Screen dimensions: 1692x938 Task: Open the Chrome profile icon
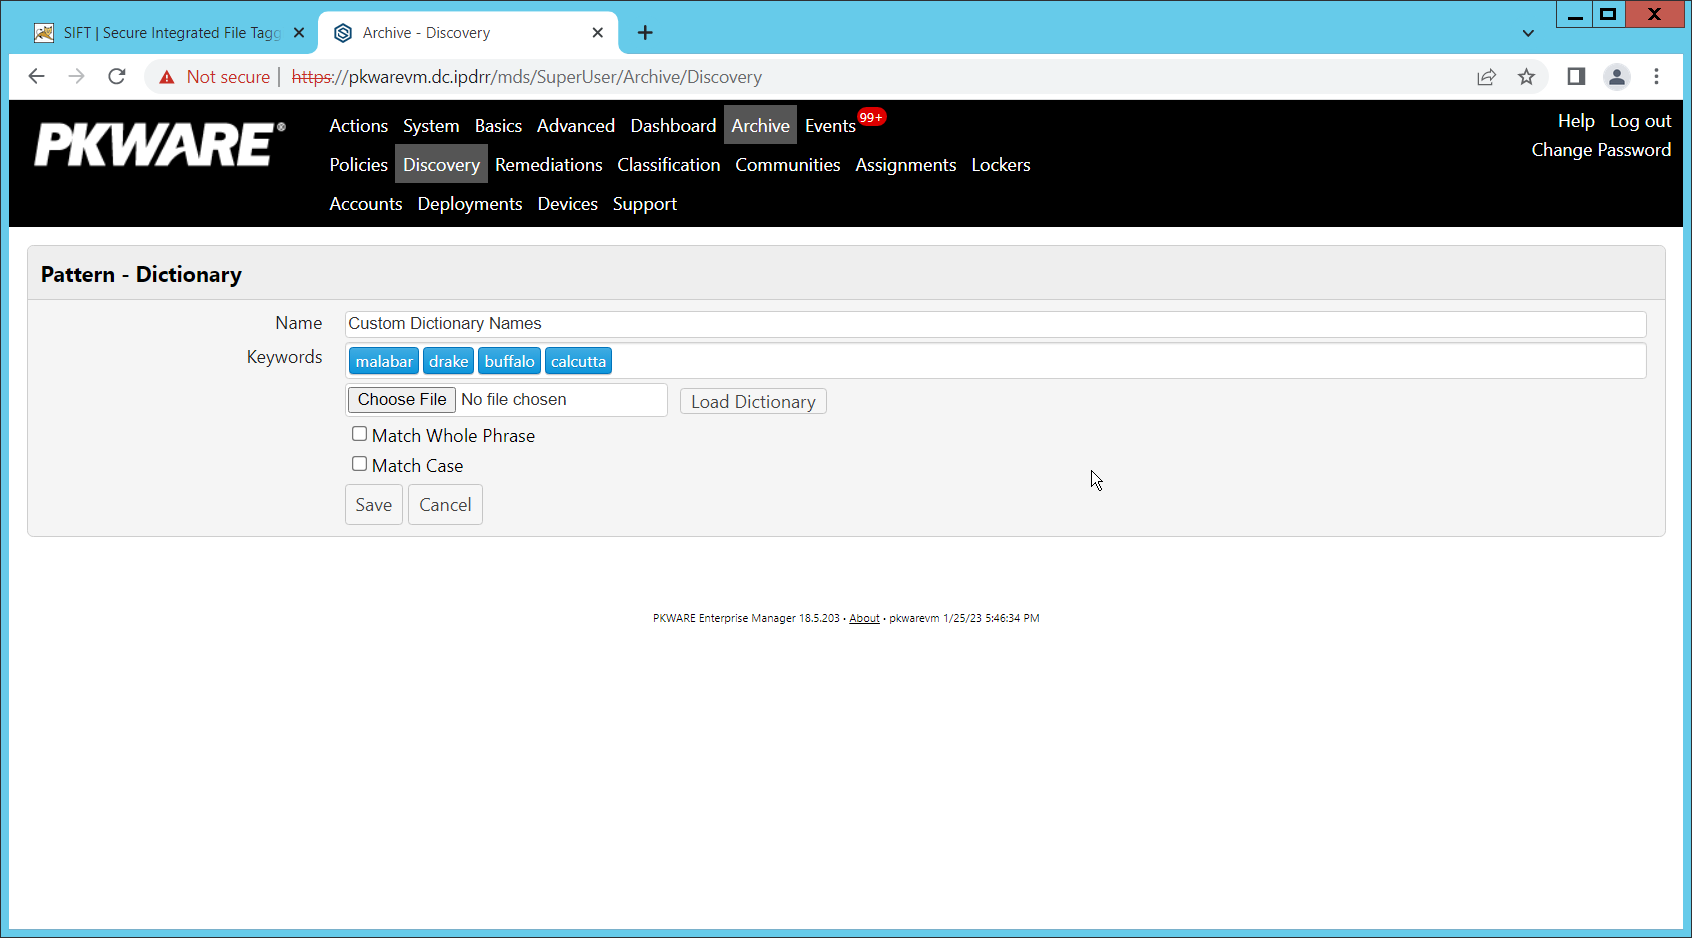(x=1616, y=77)
